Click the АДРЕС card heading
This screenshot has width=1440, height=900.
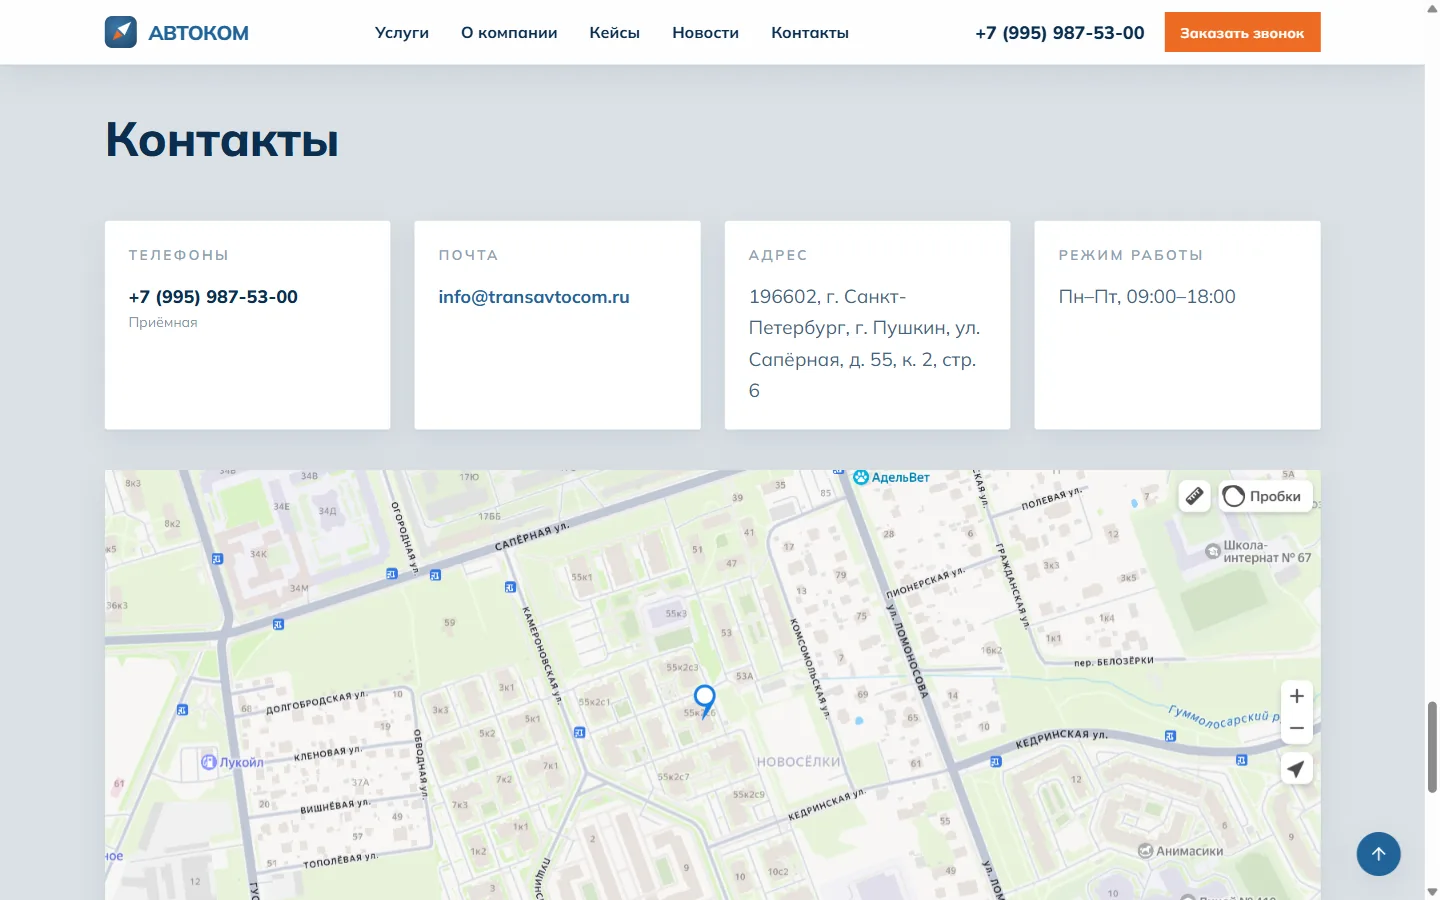point(778,256)
